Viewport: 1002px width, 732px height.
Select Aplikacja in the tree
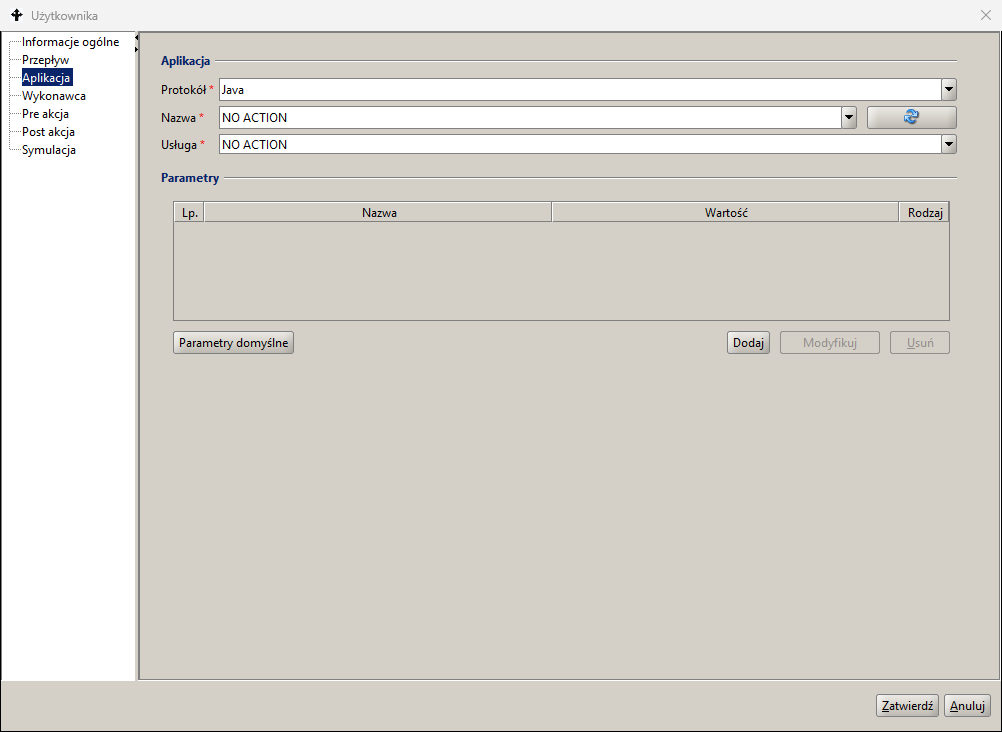(46, 78)
